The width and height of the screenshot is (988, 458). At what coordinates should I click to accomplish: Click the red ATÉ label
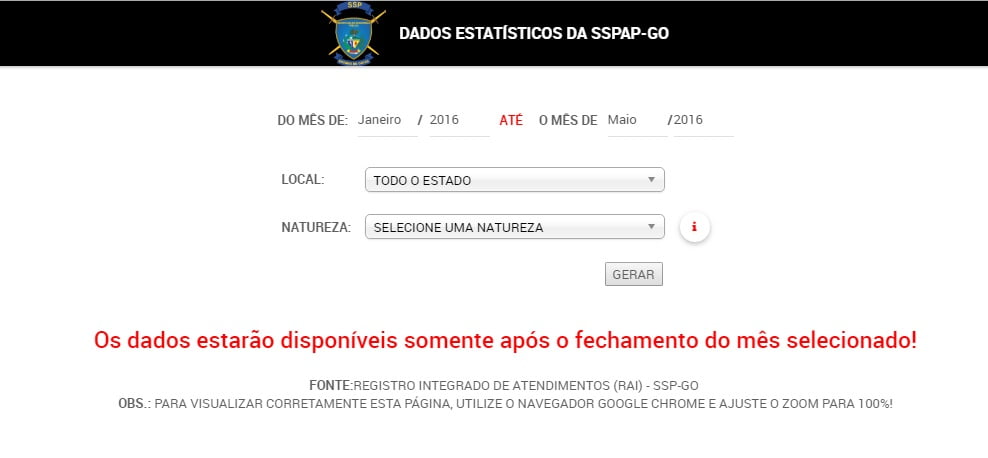tap(511, 120)
